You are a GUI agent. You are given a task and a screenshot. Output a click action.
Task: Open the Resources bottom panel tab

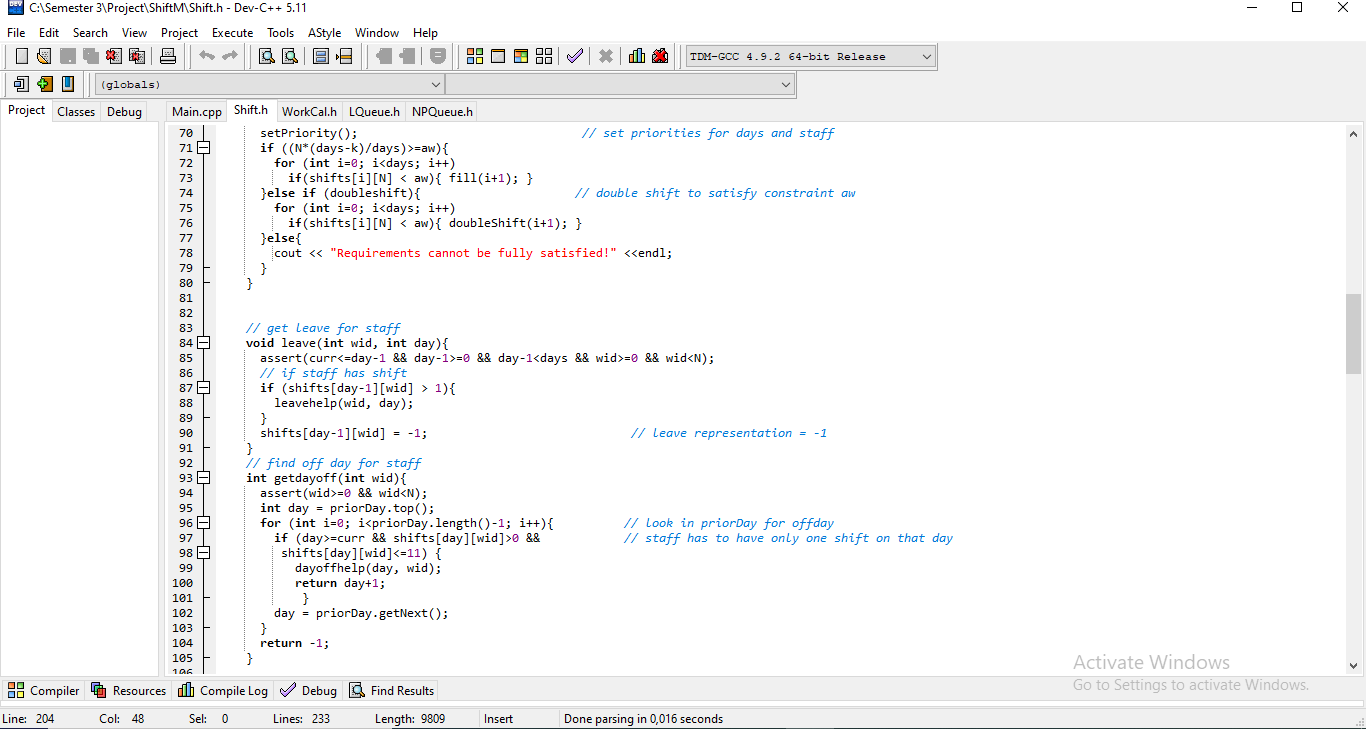[x=128, y=691]
